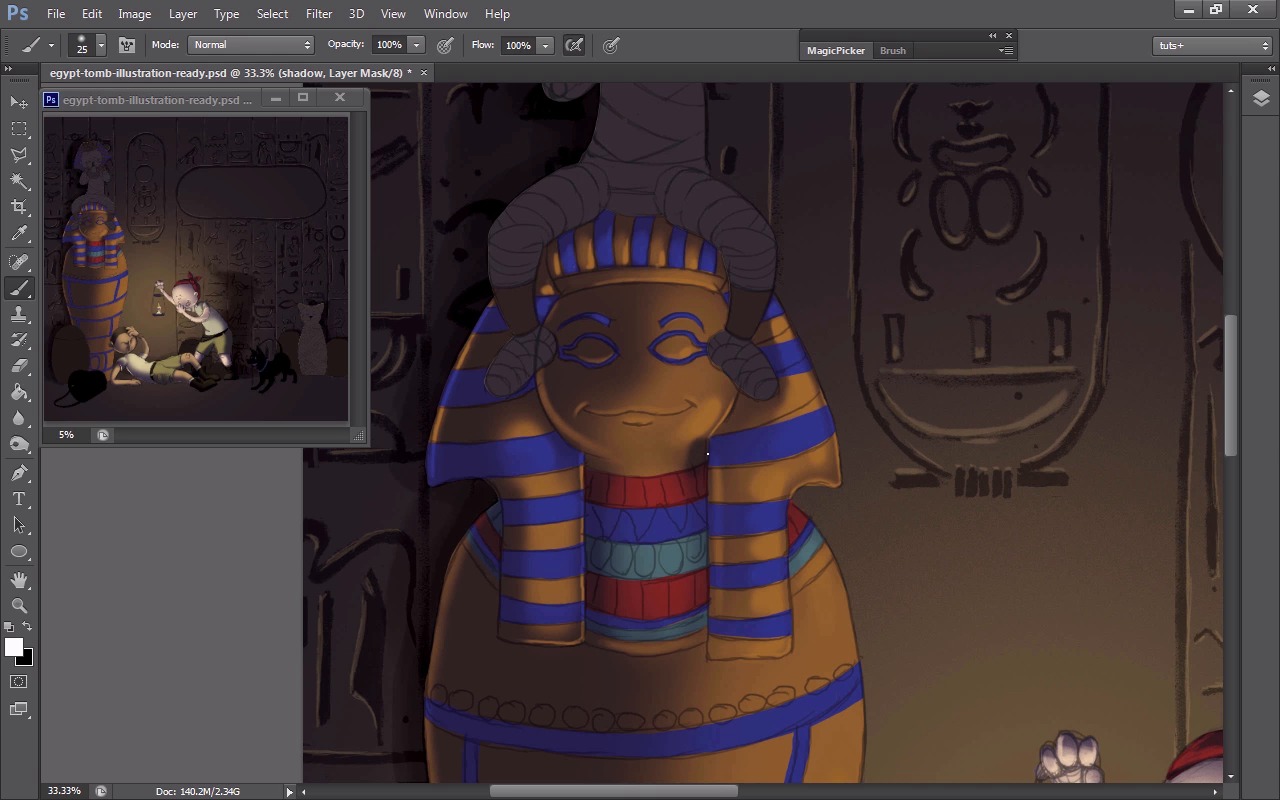This screenshot has width=1280, height=800.
Task: Select the Clone Stamp tool
Action: tap(19, 314)
